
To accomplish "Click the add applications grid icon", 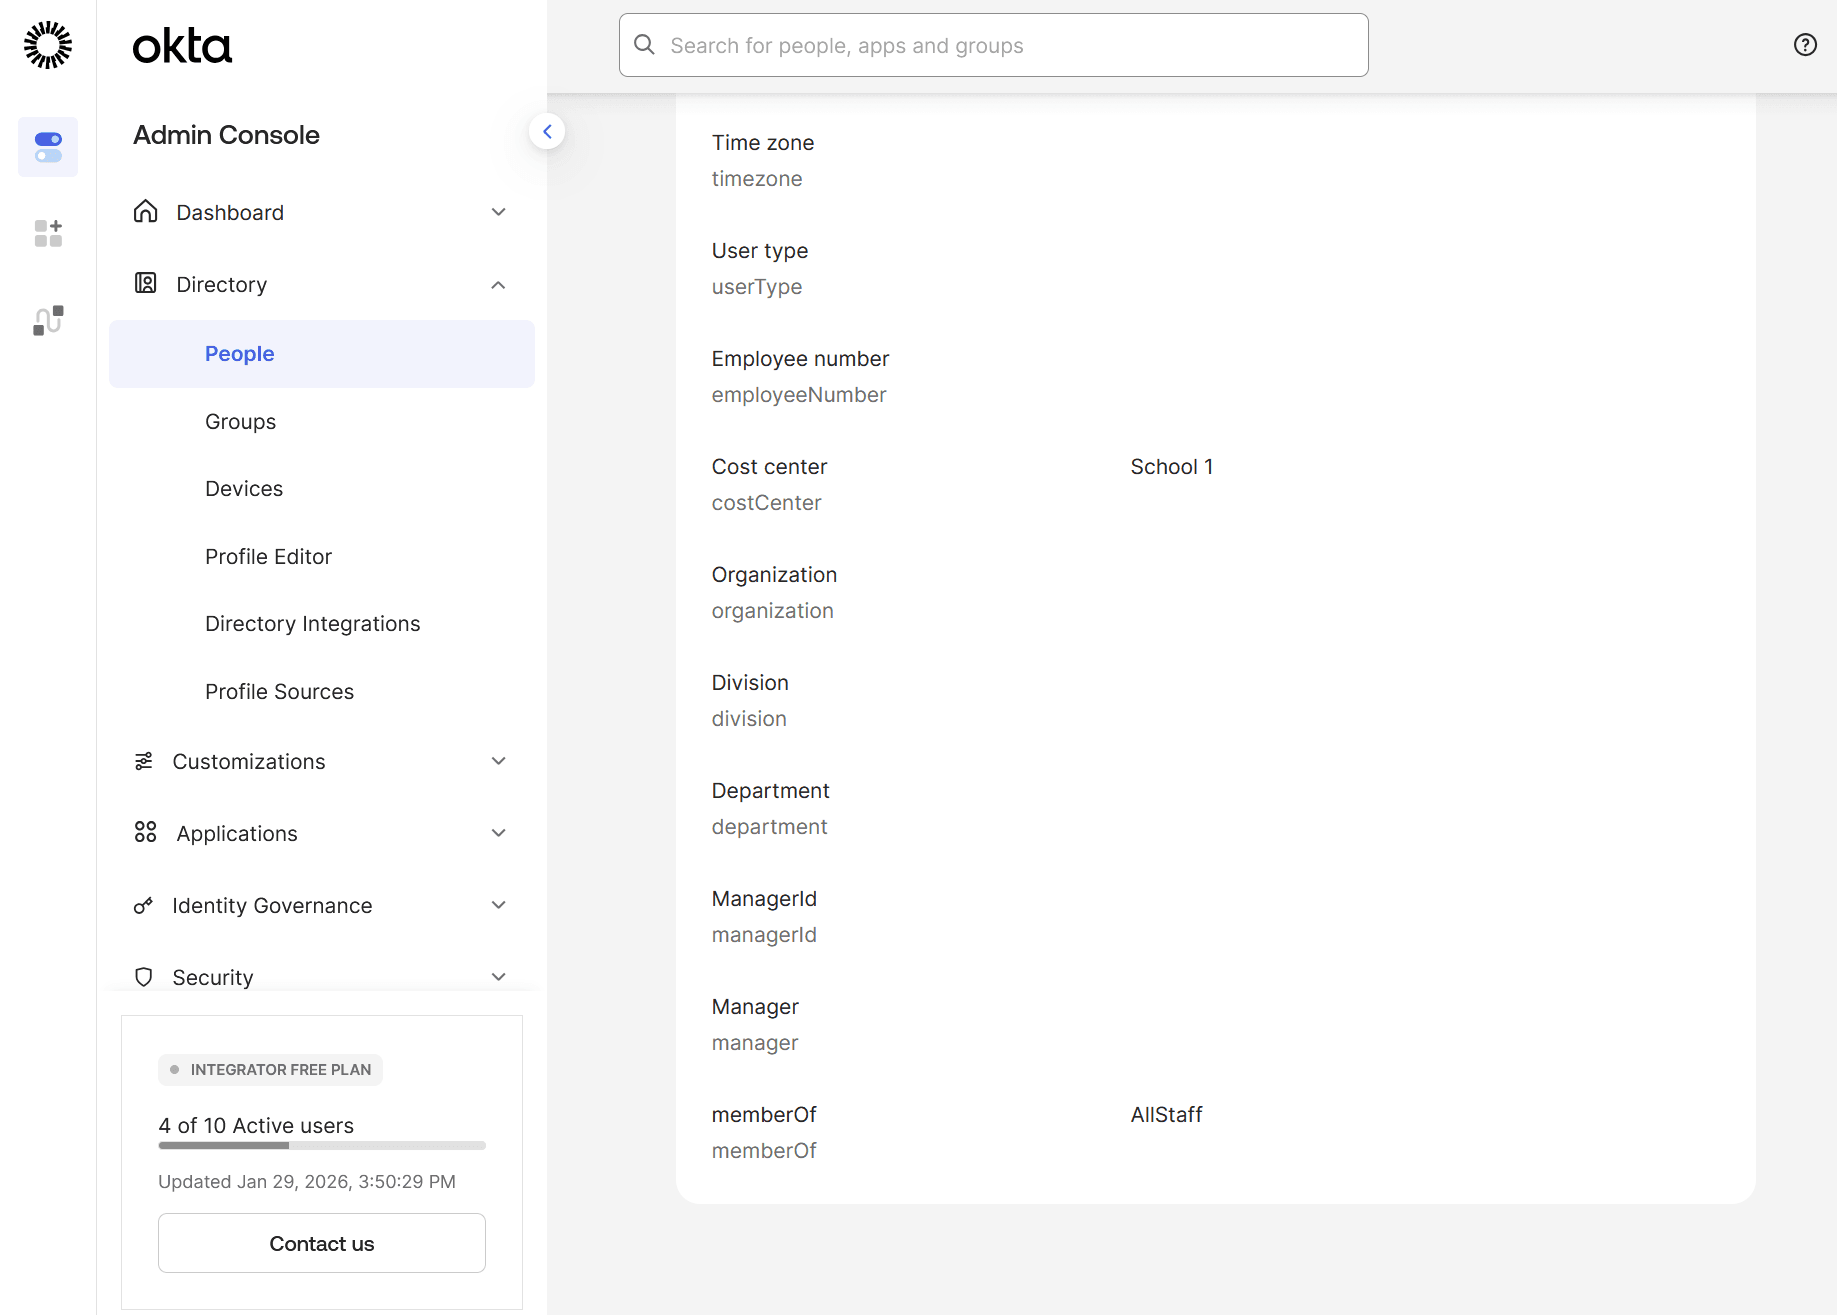I will [x=47, y=233].
